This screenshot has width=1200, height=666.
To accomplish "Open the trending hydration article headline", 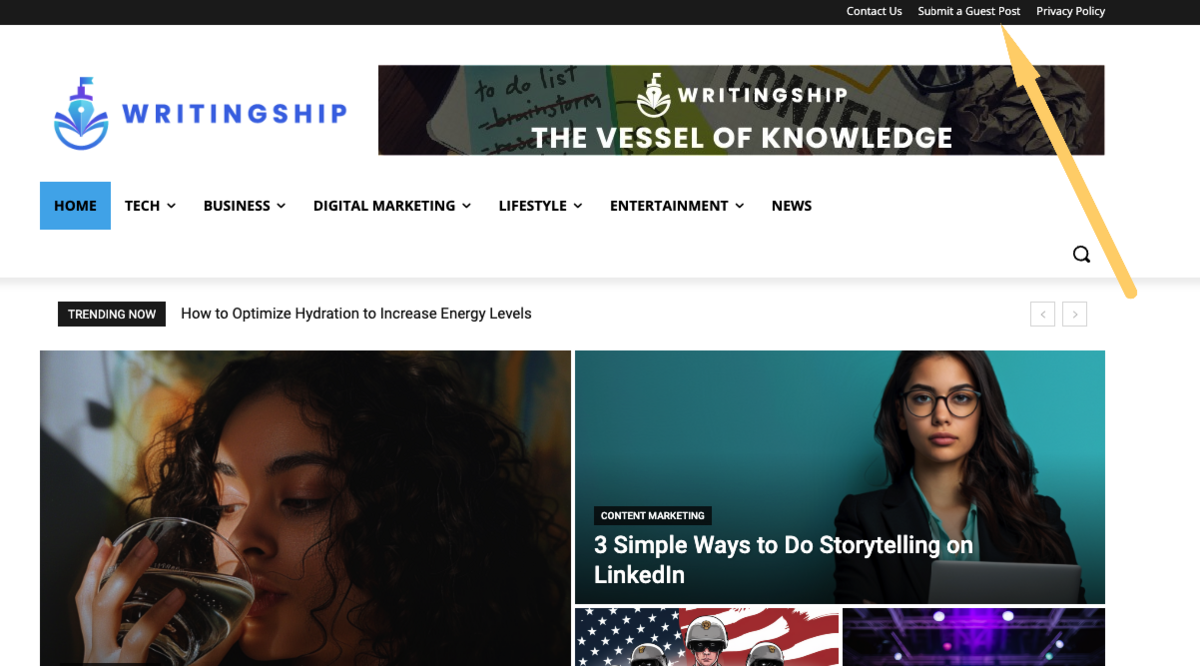I will (x=356, y=314).
